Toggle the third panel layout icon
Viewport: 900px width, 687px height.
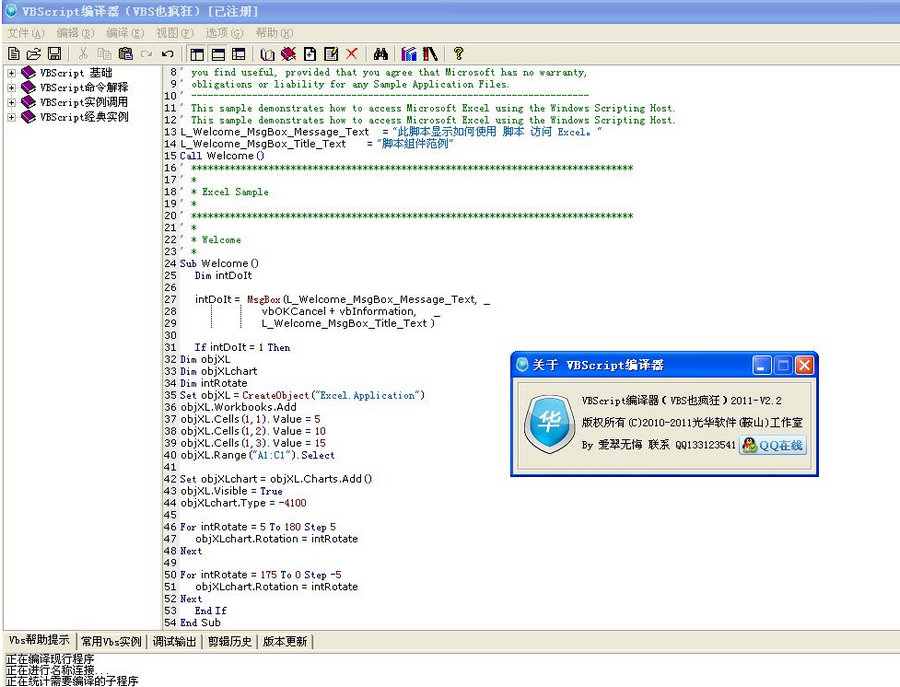click(x=239, y=55)
